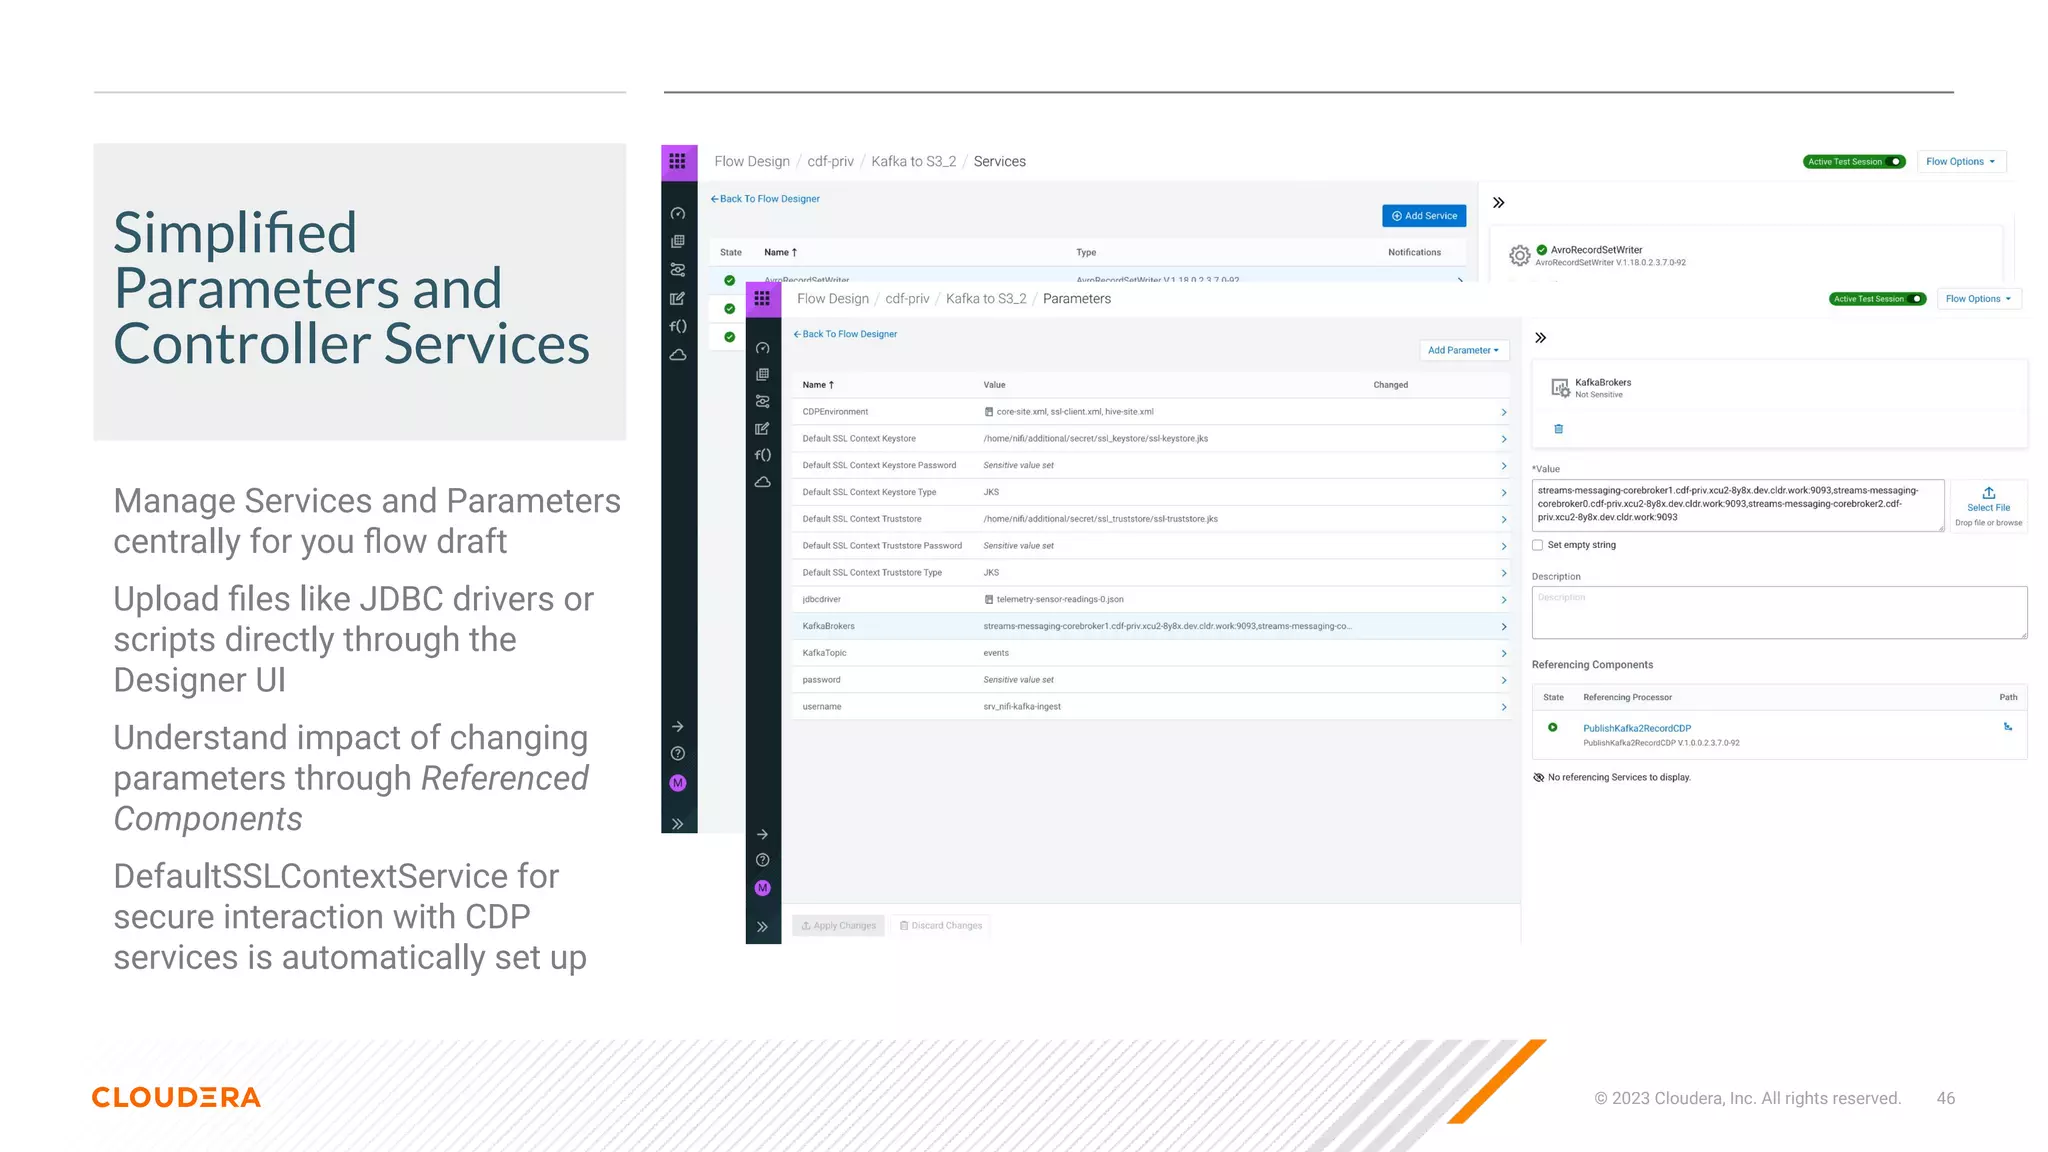Open the Add Parameter dropdown
The width and height of the screenshot is (2048, 1152).
[x=1463, y=350]
